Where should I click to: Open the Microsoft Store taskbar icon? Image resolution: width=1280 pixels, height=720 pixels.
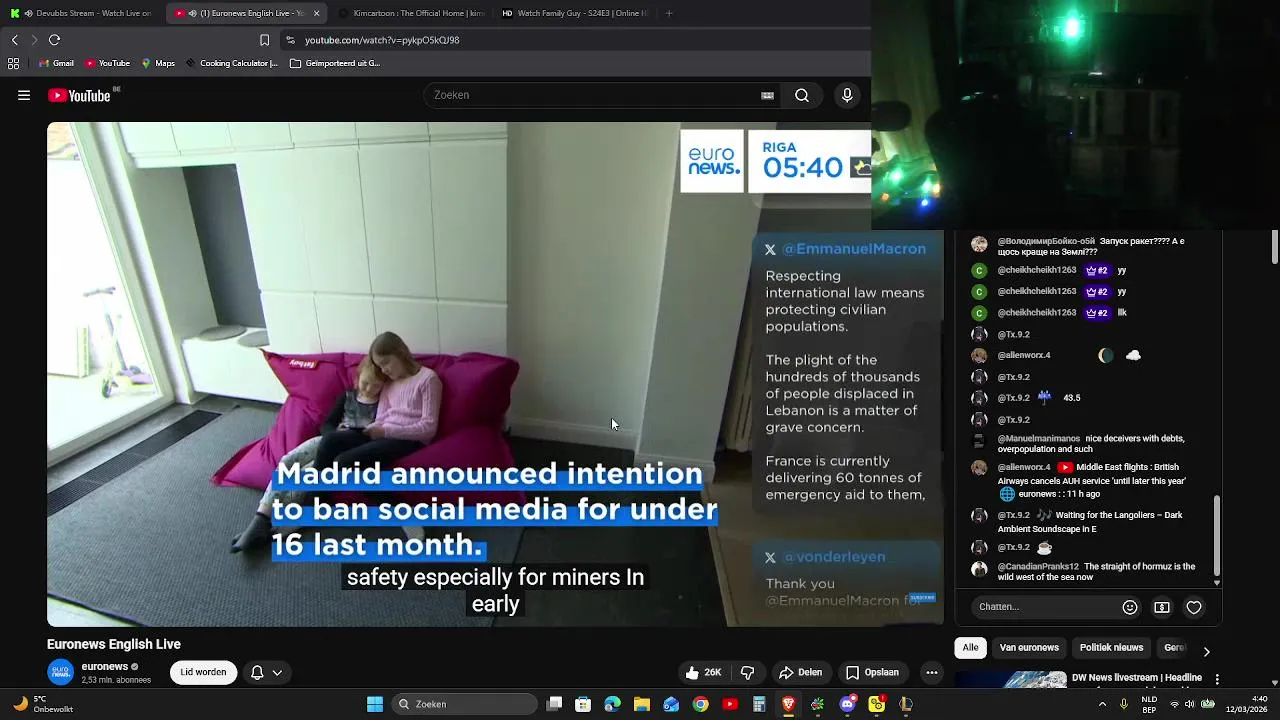pyautogui.click(x=583, y=704)
